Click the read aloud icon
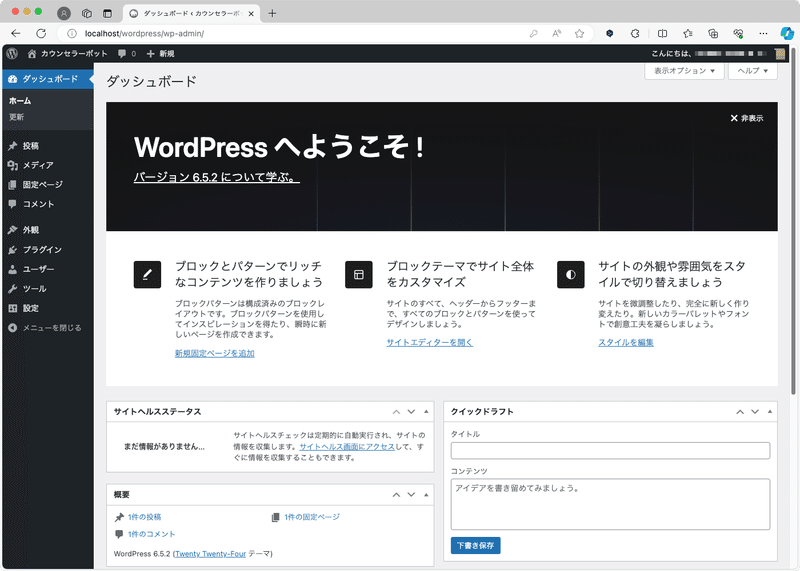This screenshot has height=571, width=800. tap(557, 34)
